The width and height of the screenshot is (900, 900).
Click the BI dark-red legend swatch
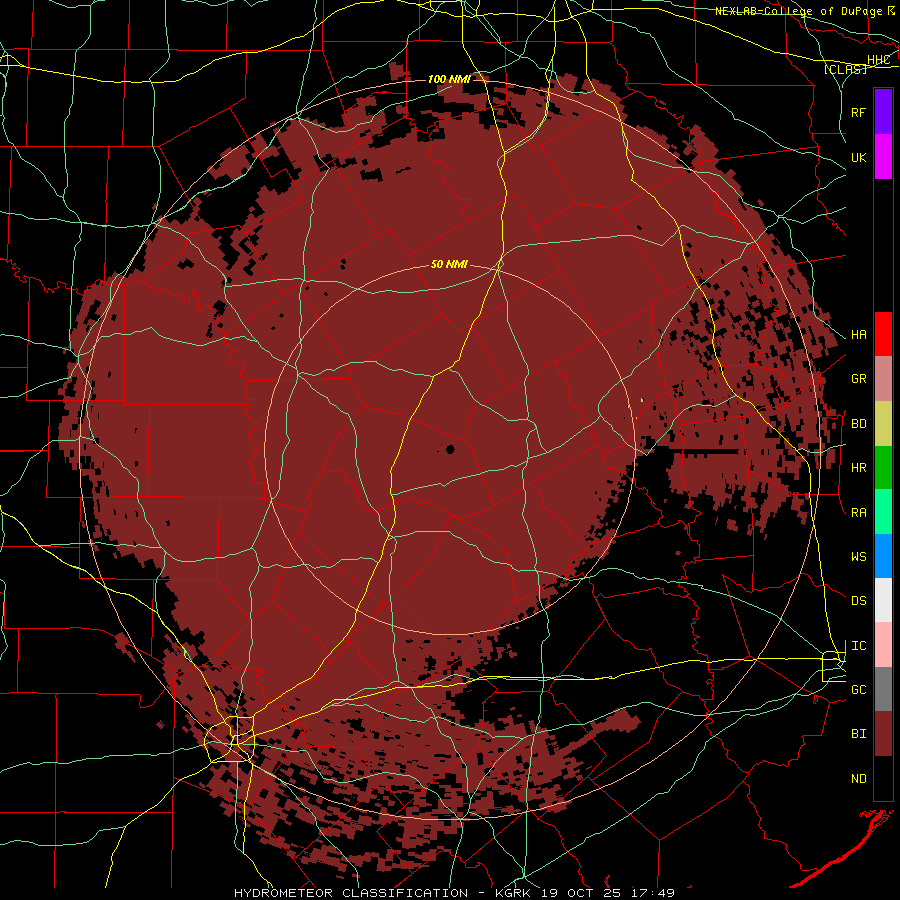point(883,734)
